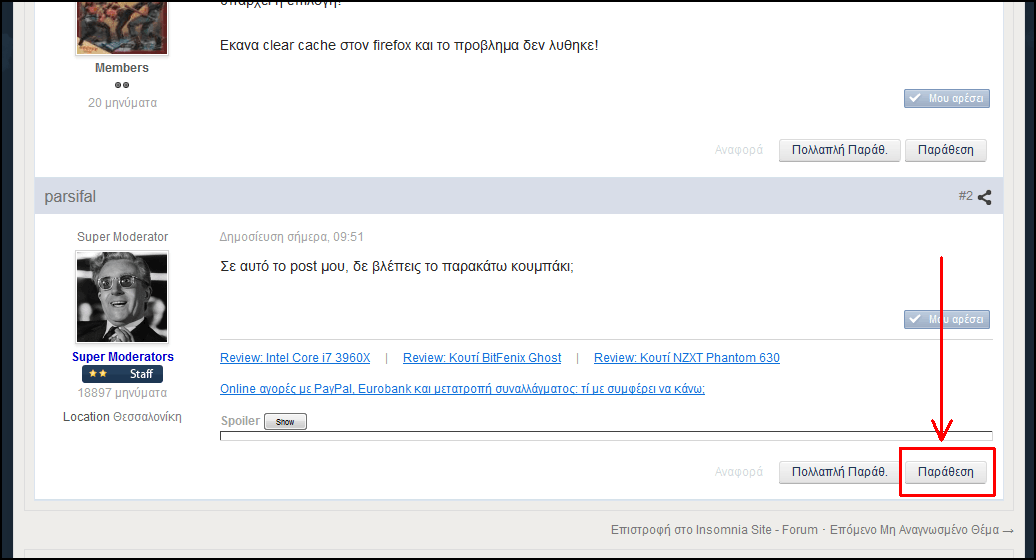The width and height of the screenshot is (1036, 560).
Task: Click Πολλαπλή Παράθ. on the first post
Action: pyautogui.click(x=839, y=150)
